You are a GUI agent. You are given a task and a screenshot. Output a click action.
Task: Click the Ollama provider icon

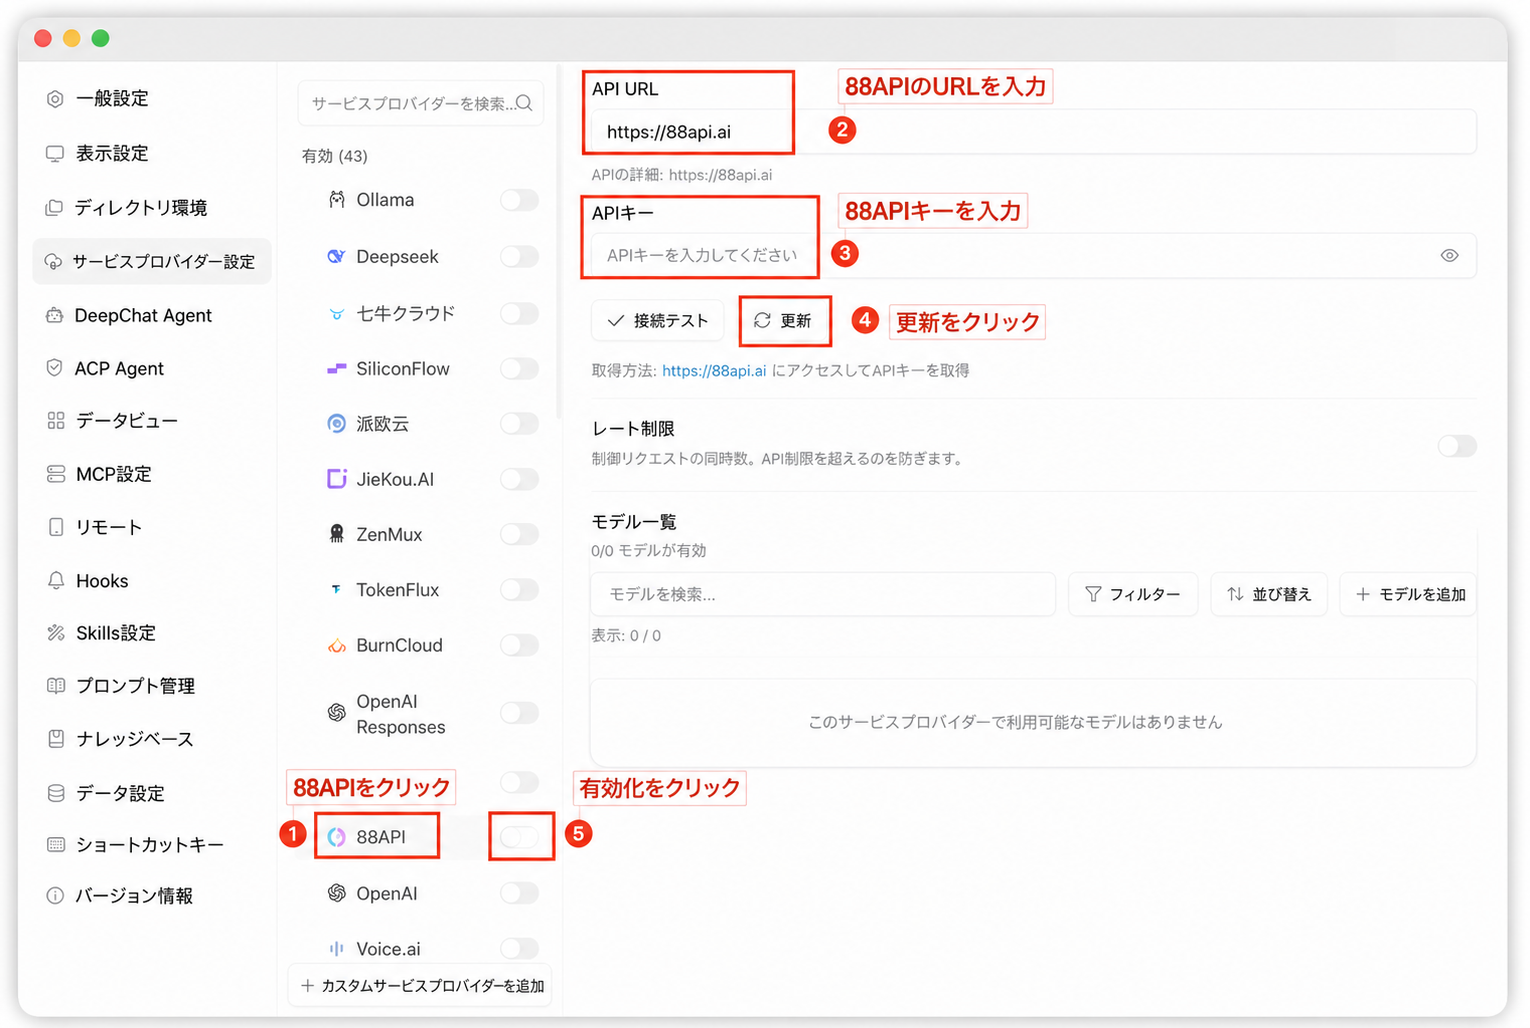point(337,200)
